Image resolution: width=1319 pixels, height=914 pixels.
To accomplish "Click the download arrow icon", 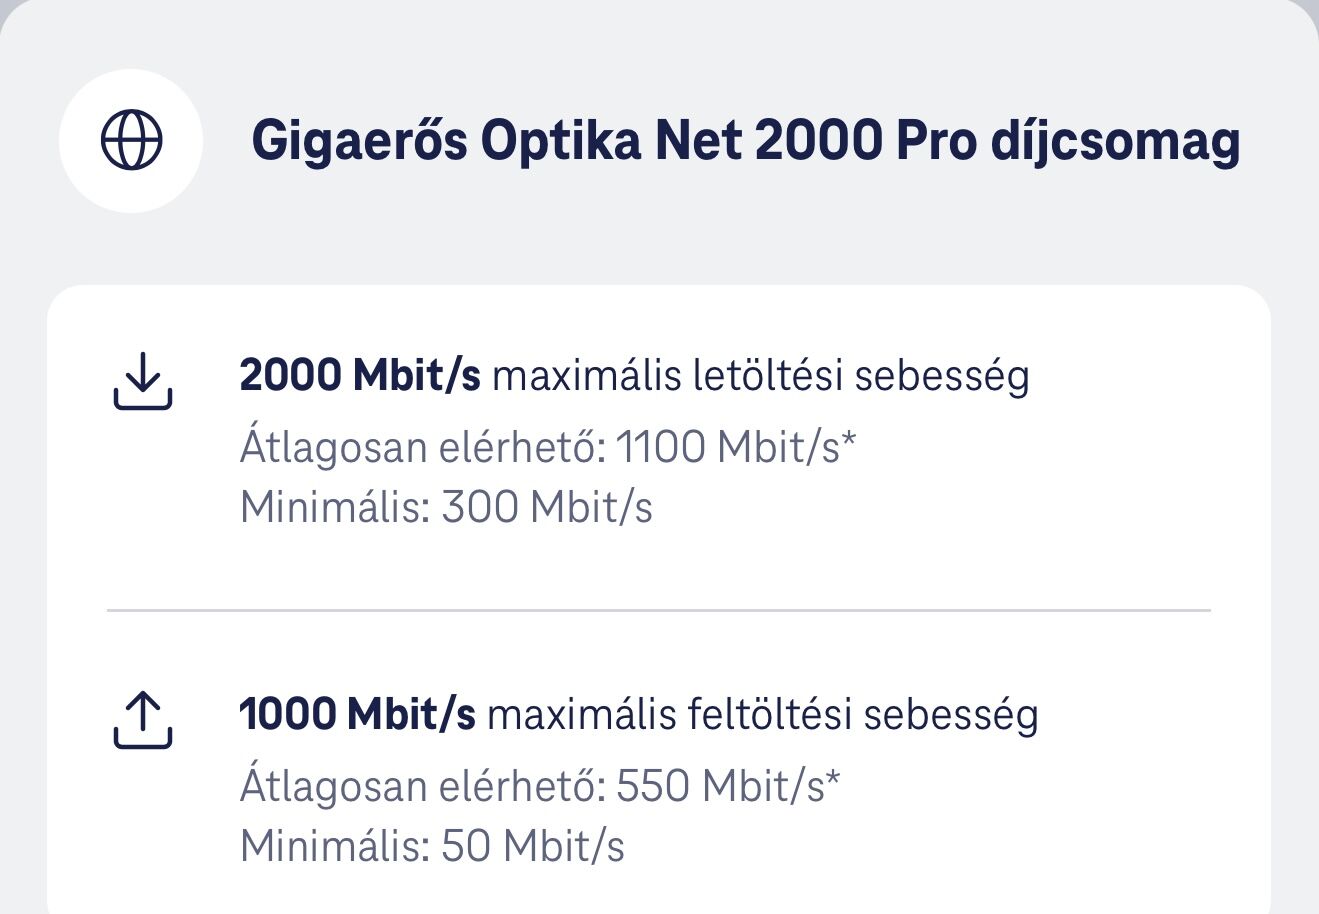I will pos(143,380).
